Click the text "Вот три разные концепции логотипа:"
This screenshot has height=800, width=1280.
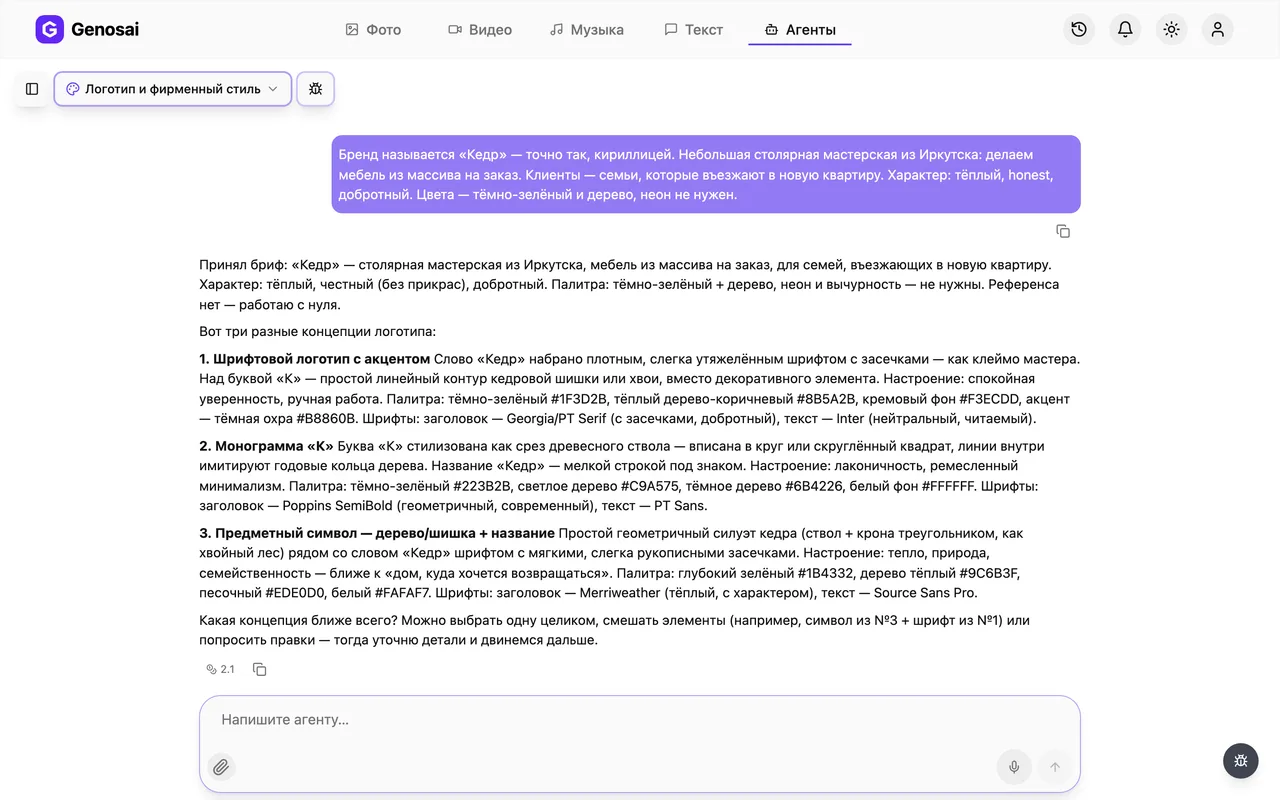(x=318, y=332)
